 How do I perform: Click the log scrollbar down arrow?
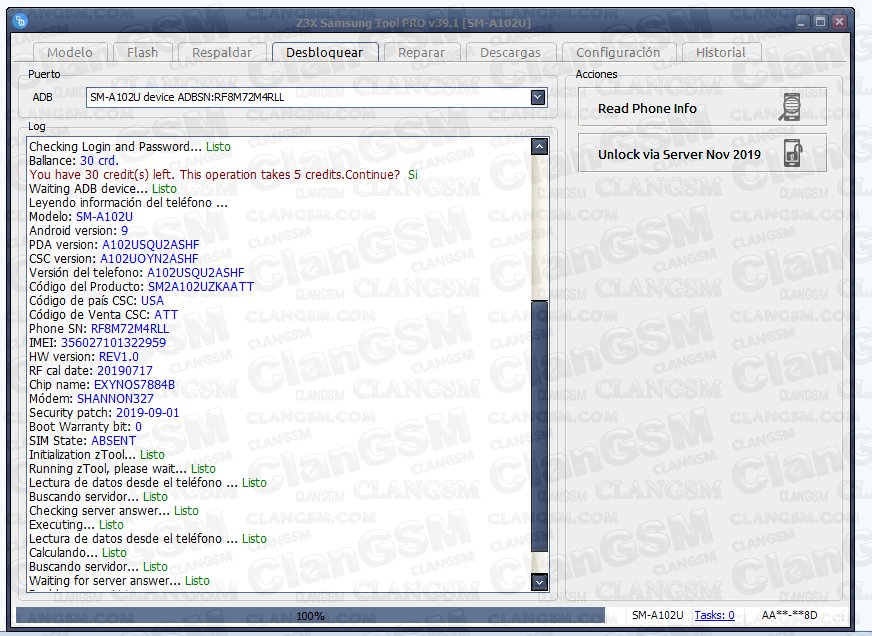[539, 582]
